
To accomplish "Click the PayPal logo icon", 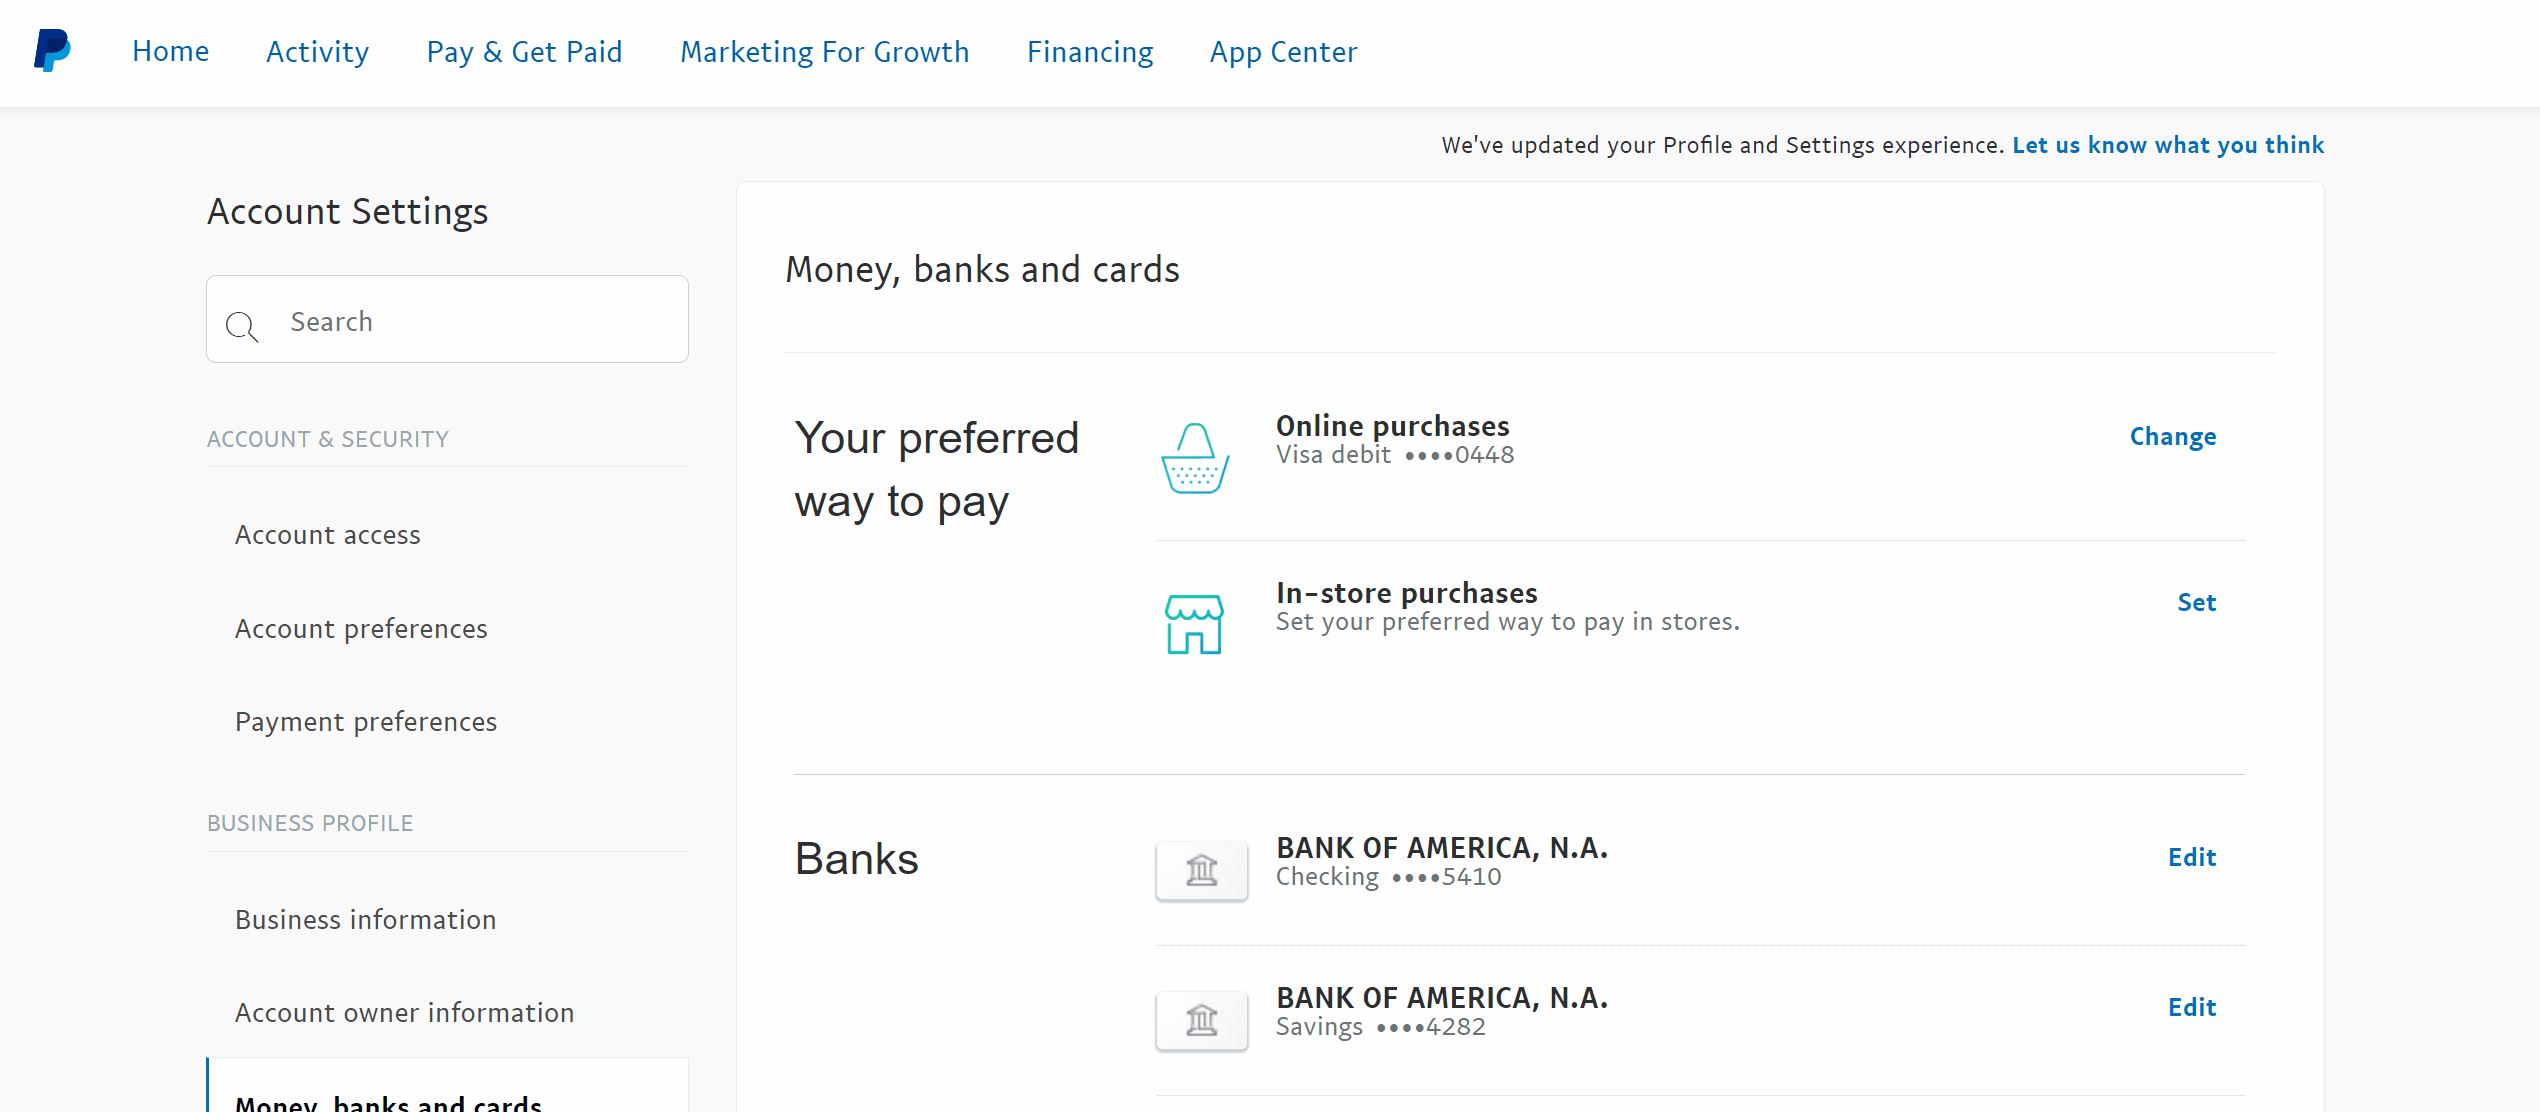I will coord(52,50).
